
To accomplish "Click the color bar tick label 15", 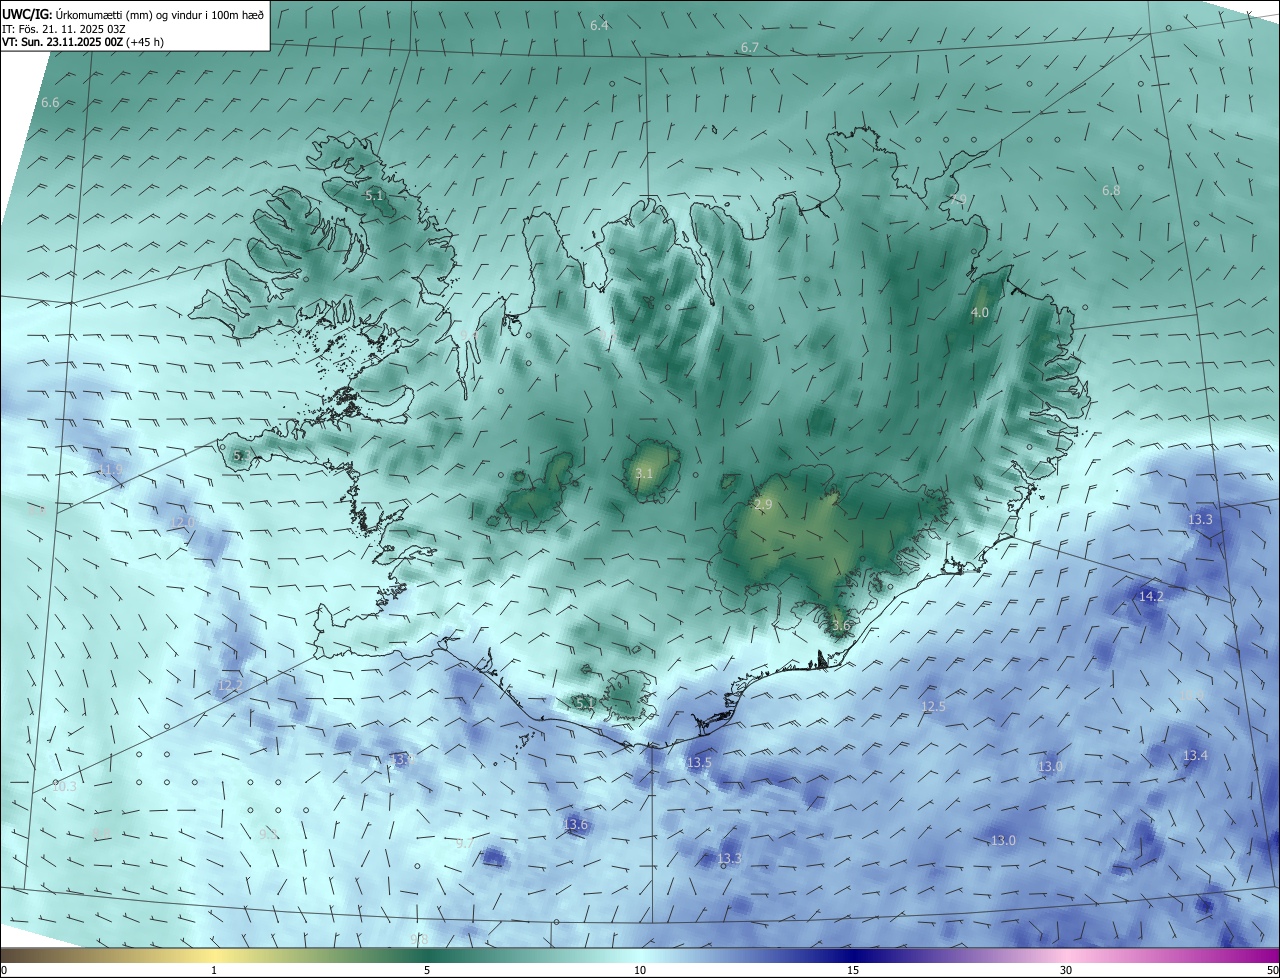I will pyautogui.click(x=853, y=971).
